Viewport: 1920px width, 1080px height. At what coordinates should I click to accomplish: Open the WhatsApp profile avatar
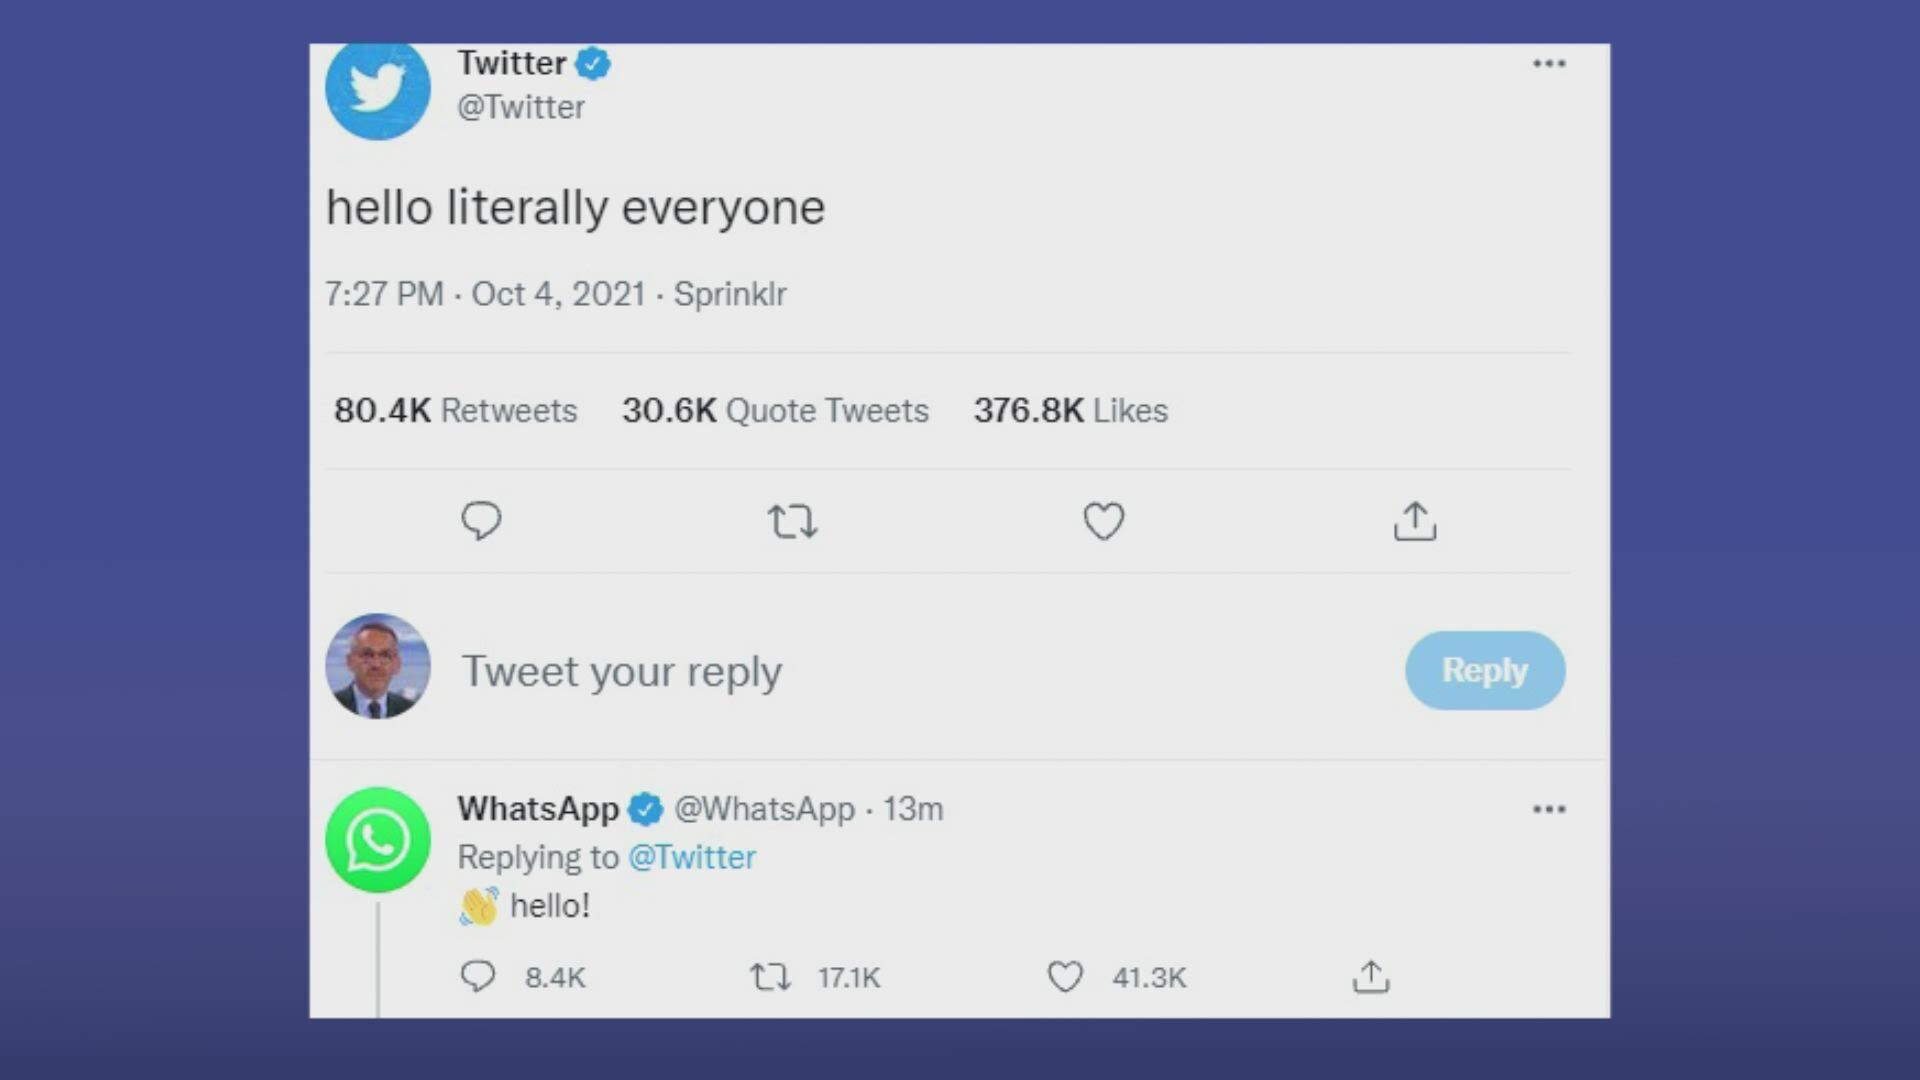(378, 840)
